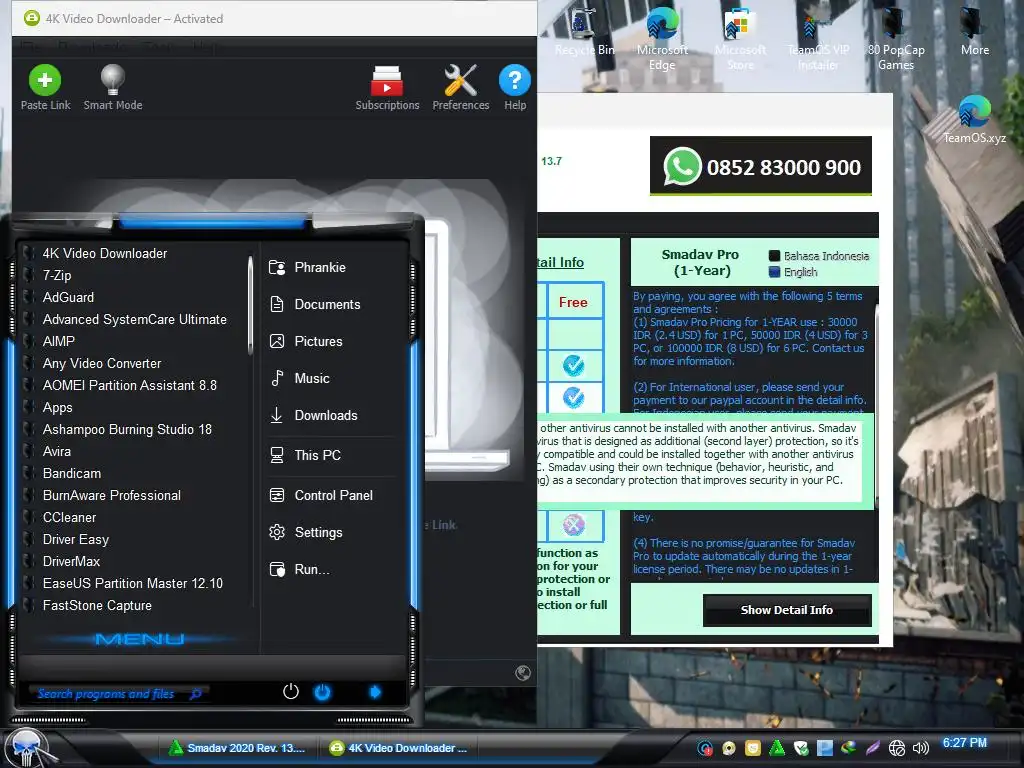Click the skull Start button
Image resolution: width=1024 pixels, height=768 pixels.
click(27, 747)
